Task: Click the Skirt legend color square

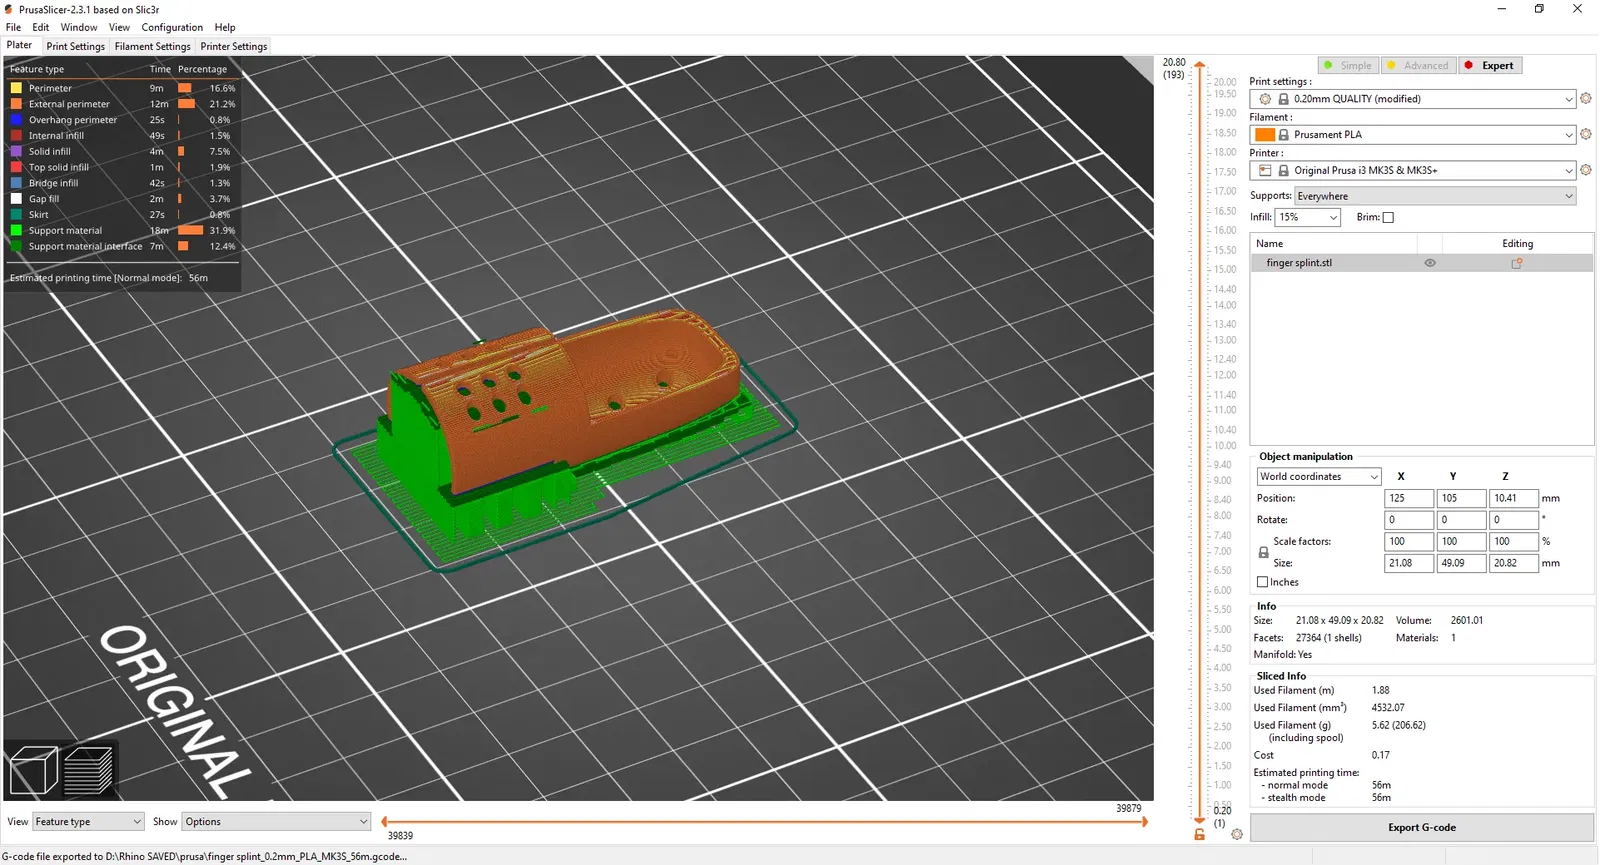Action: click(x=16, y=215)
